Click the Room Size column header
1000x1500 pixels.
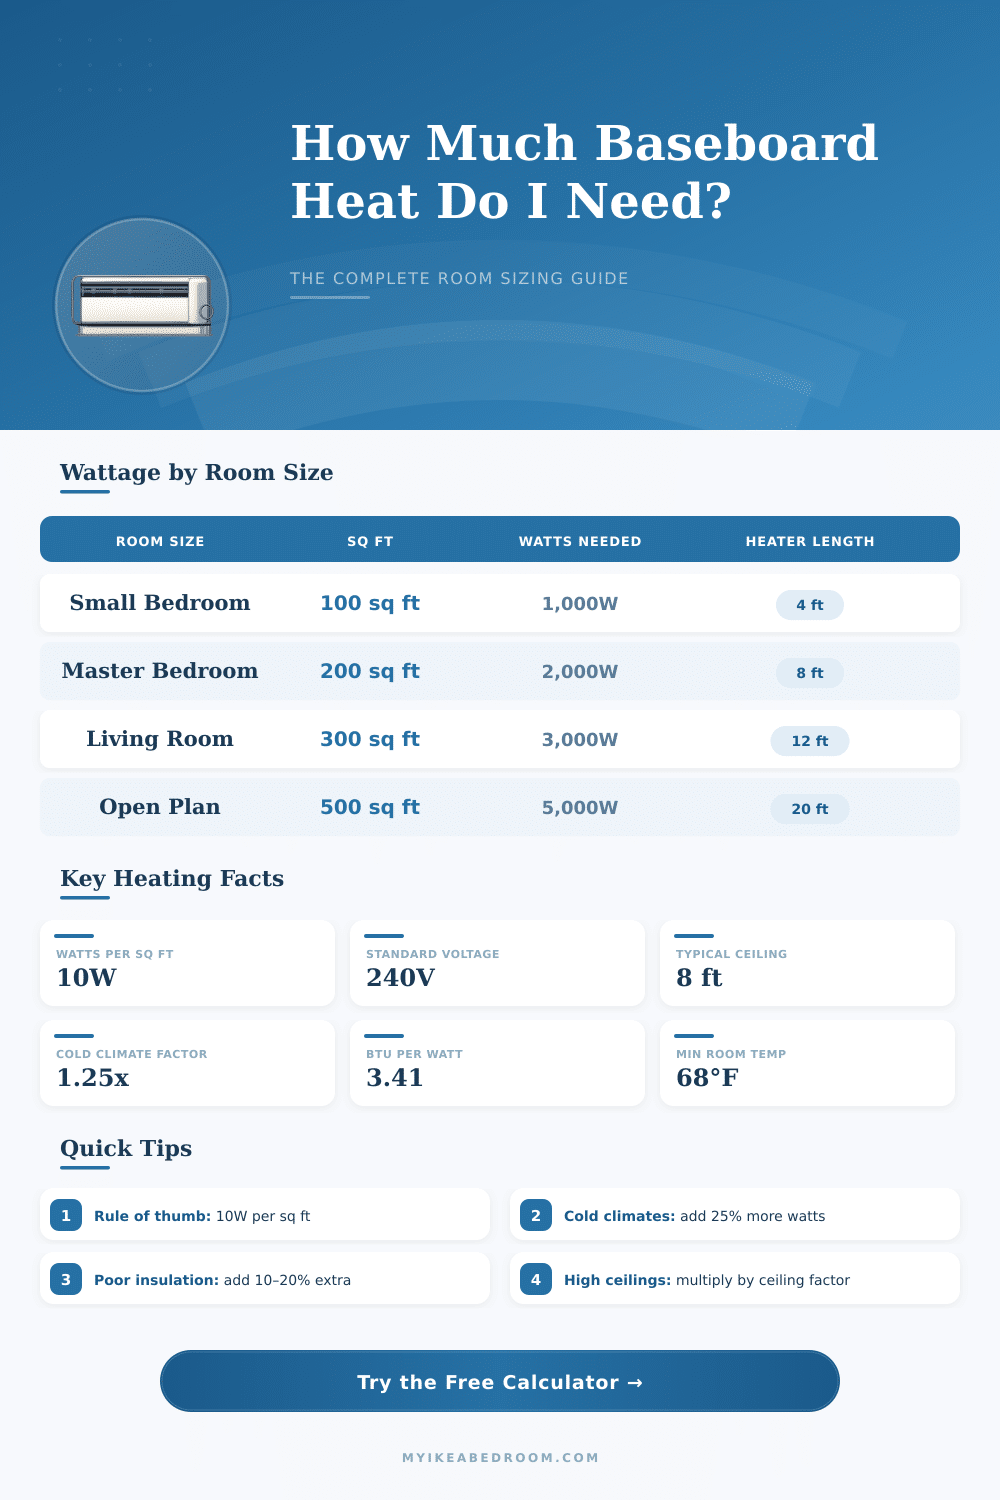[160, 541]
